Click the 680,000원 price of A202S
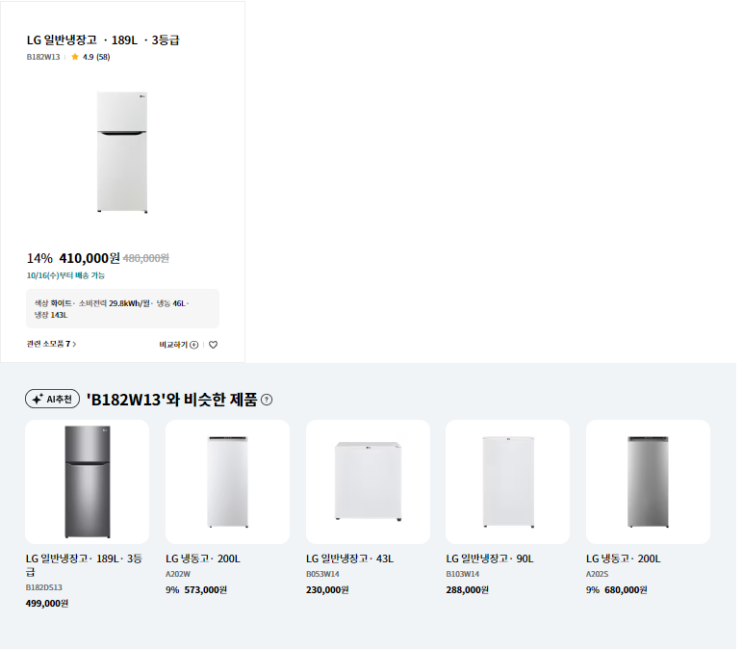This screenshot has width=743, height=649. (x=625, y=590)
